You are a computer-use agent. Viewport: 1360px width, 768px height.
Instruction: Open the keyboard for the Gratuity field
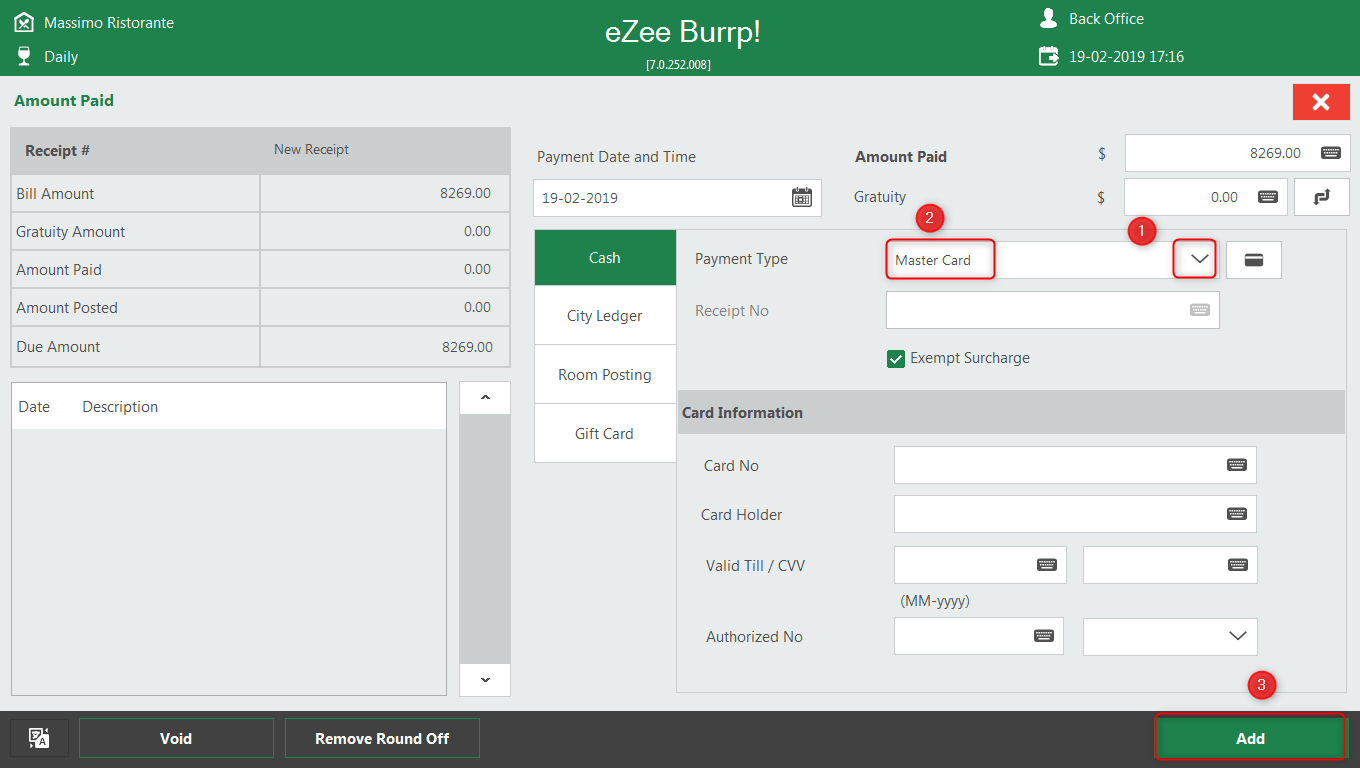(x=1267, y=197)
